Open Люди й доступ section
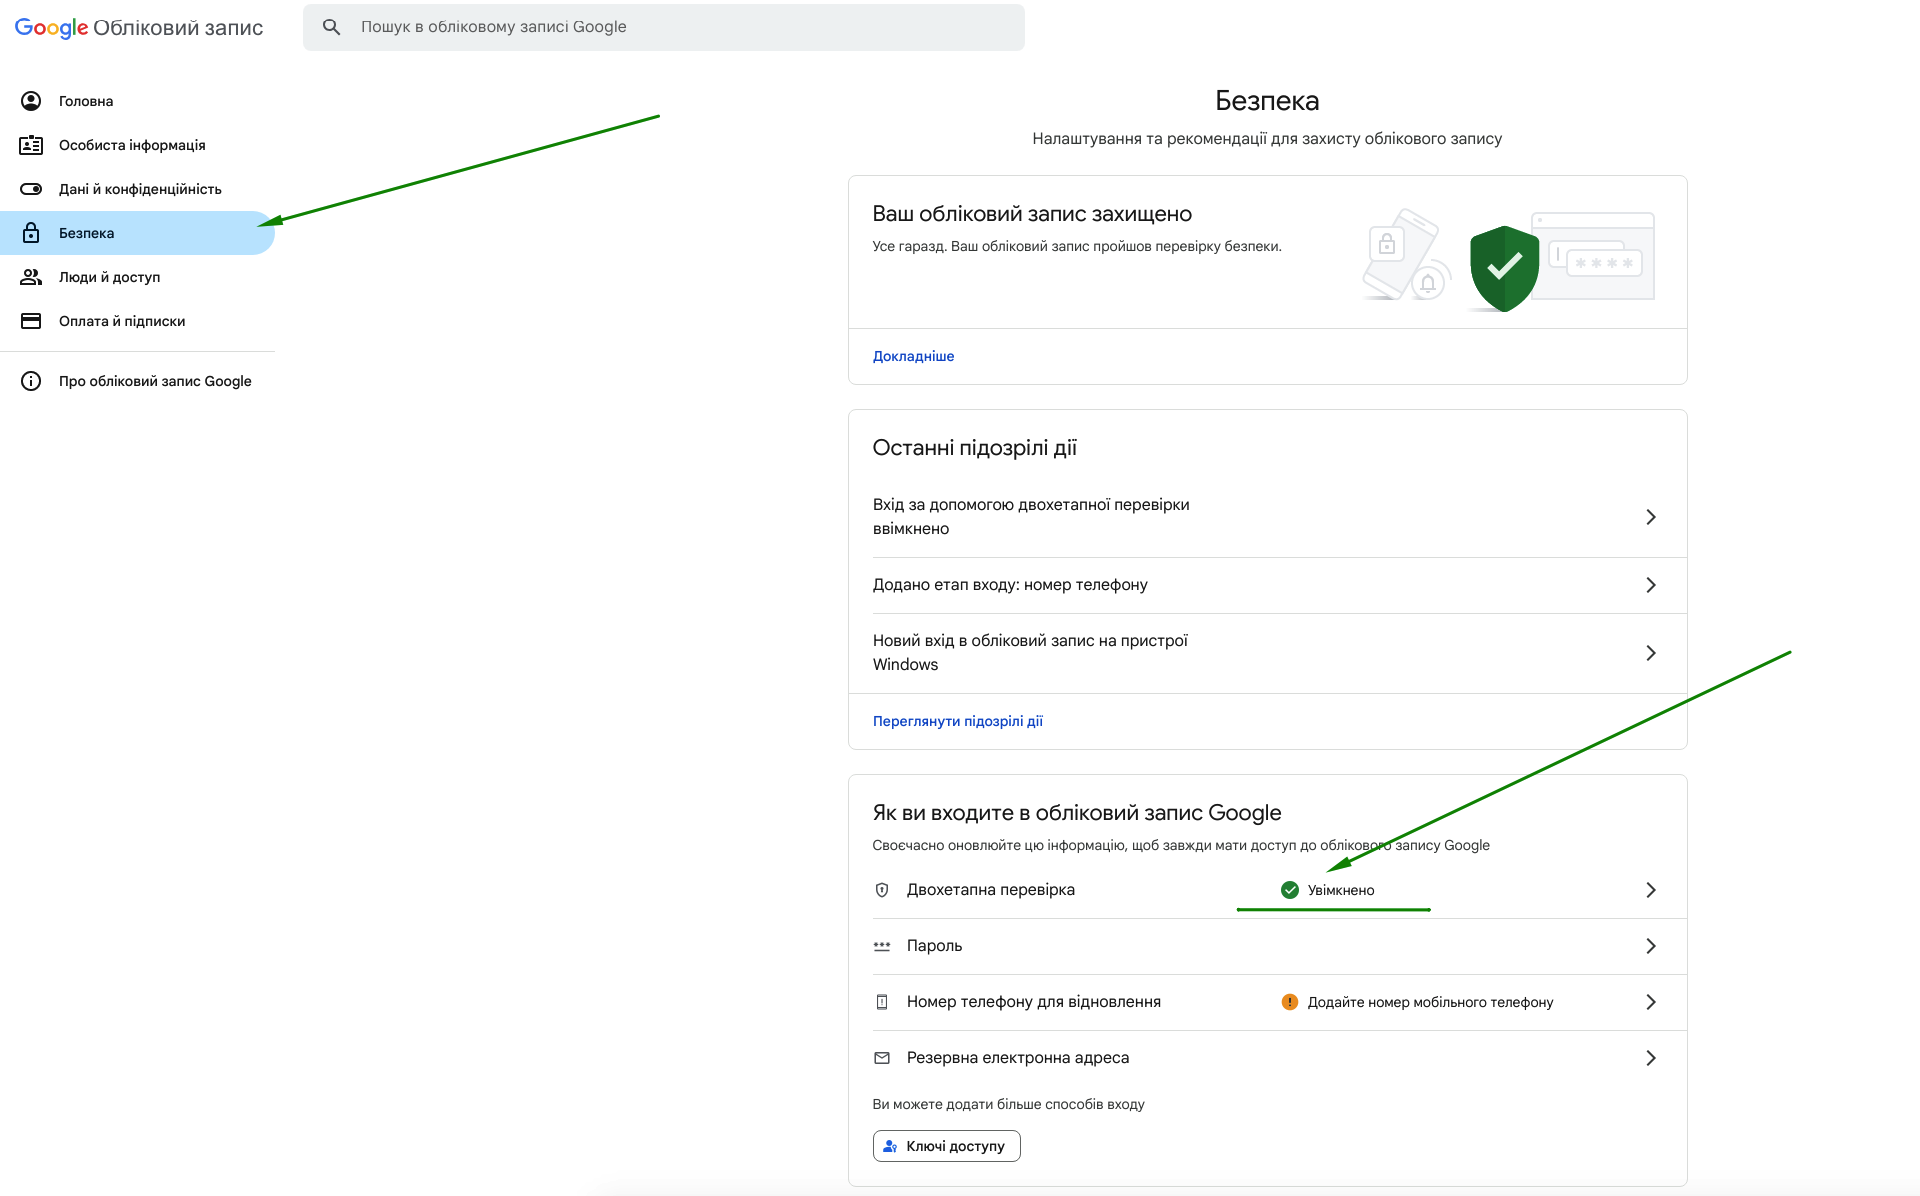Viewport: 1920px width, 1196px height. pyautogui.click(x=137, y=277)
